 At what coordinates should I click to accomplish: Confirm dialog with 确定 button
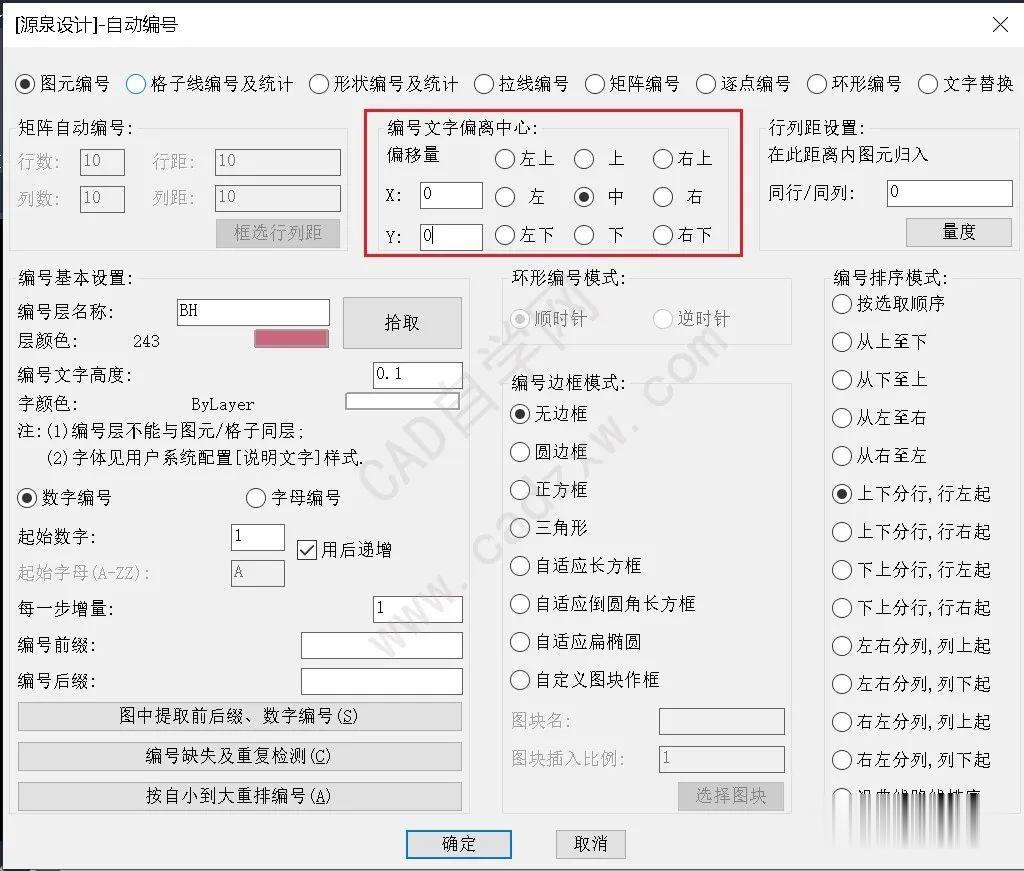click(458, 843)
